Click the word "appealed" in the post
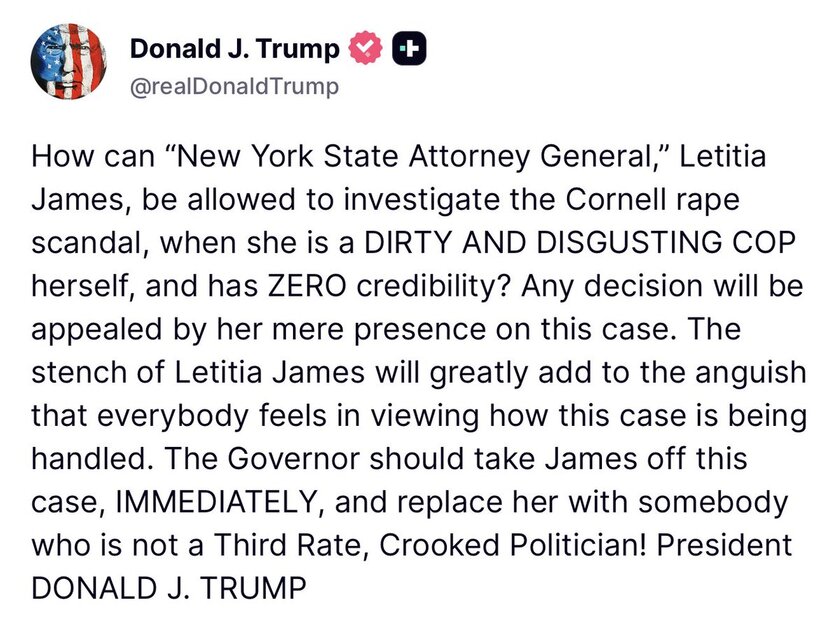This screenshot has width=839, height=628. 96,331
